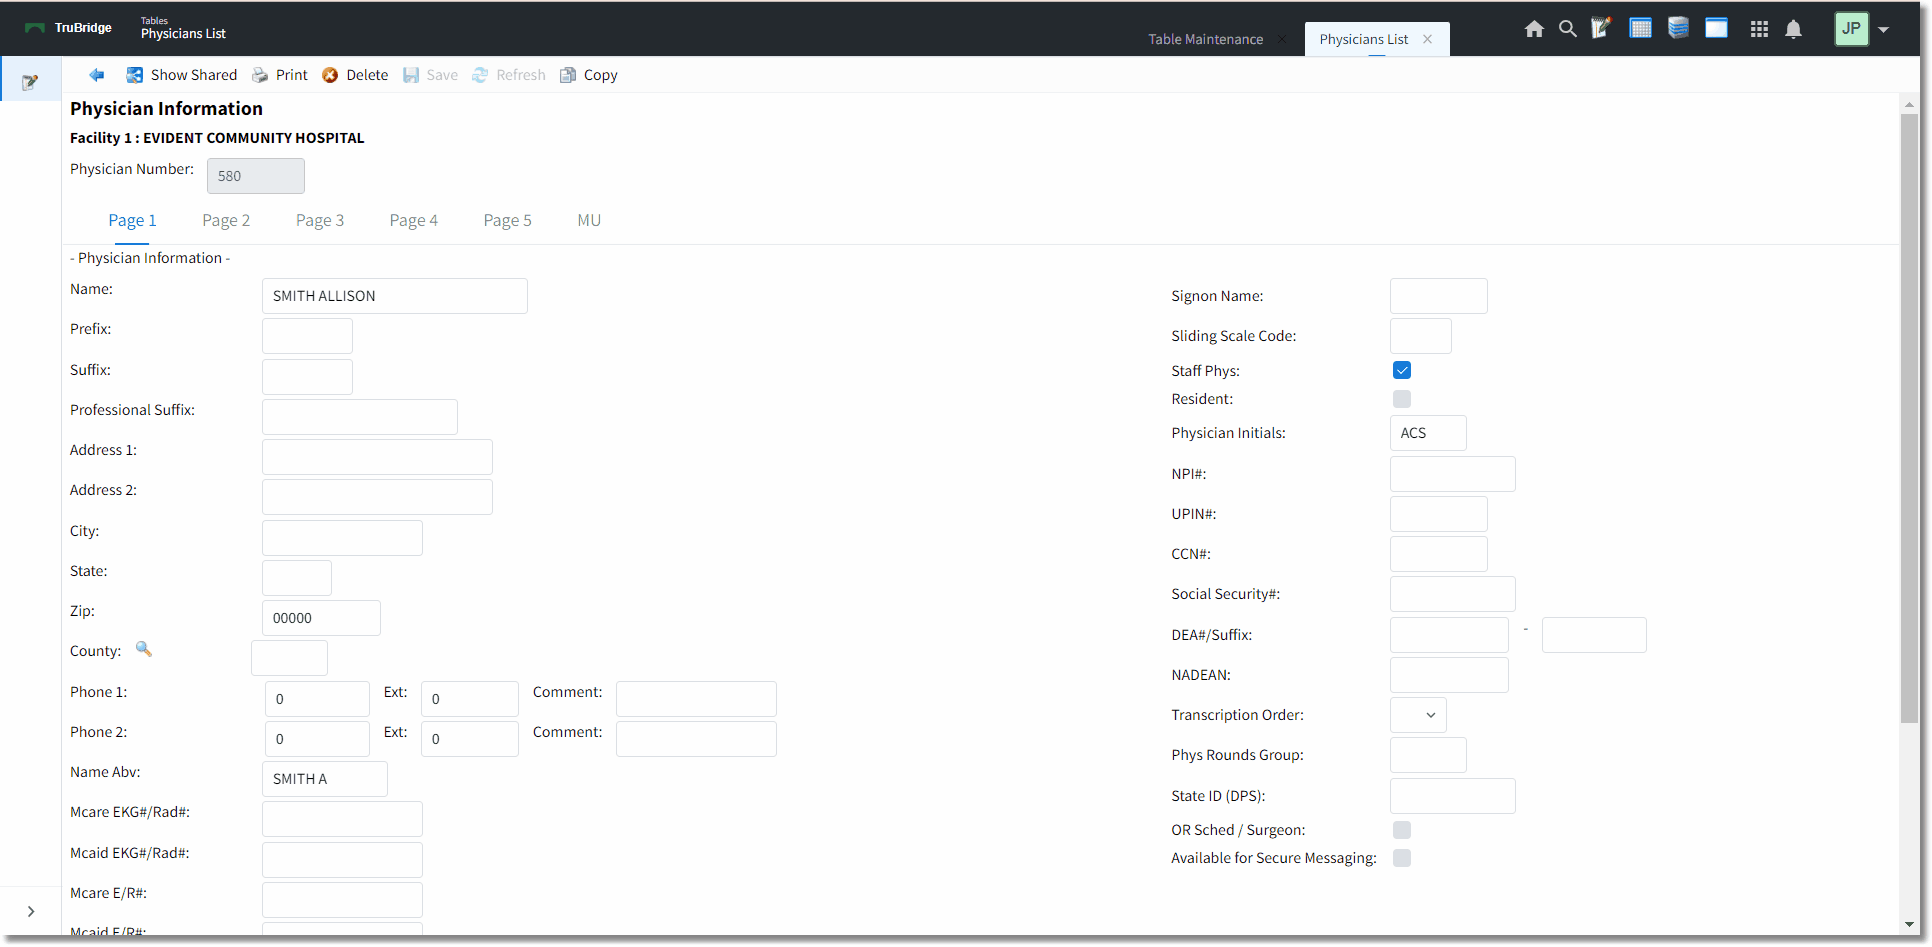
Task: Switch to Table Maintenance tab
Action: pos(1205,39)
